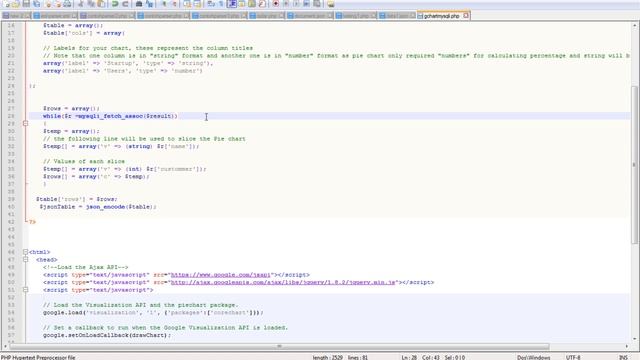Click the Save recorded macro icon
The image size is (640, 360).
[316, 4]
